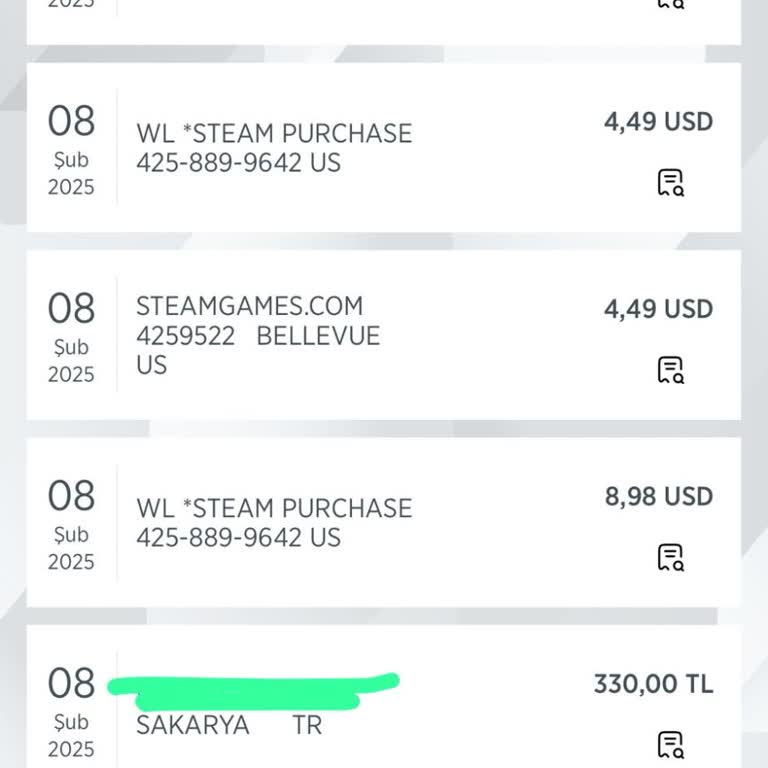Tap the 330,00 TL amount
Screen dimensions: 768x768
[x=653, y=684]
